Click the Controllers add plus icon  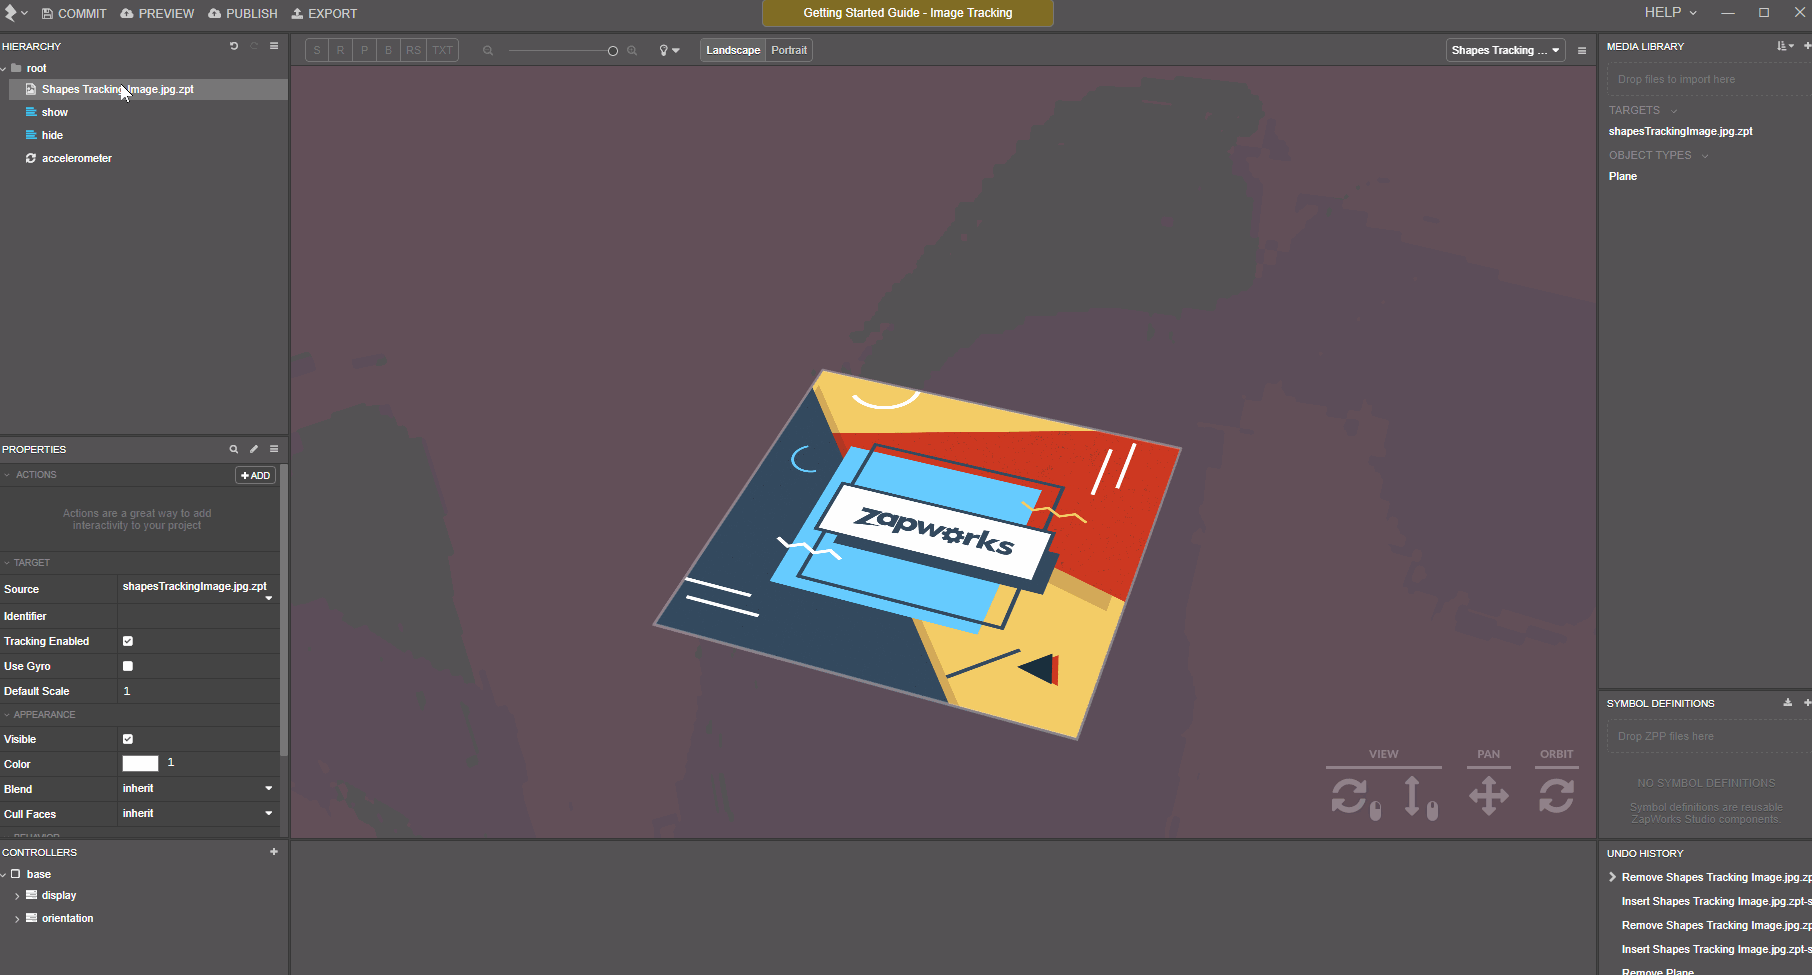(274, 852)
